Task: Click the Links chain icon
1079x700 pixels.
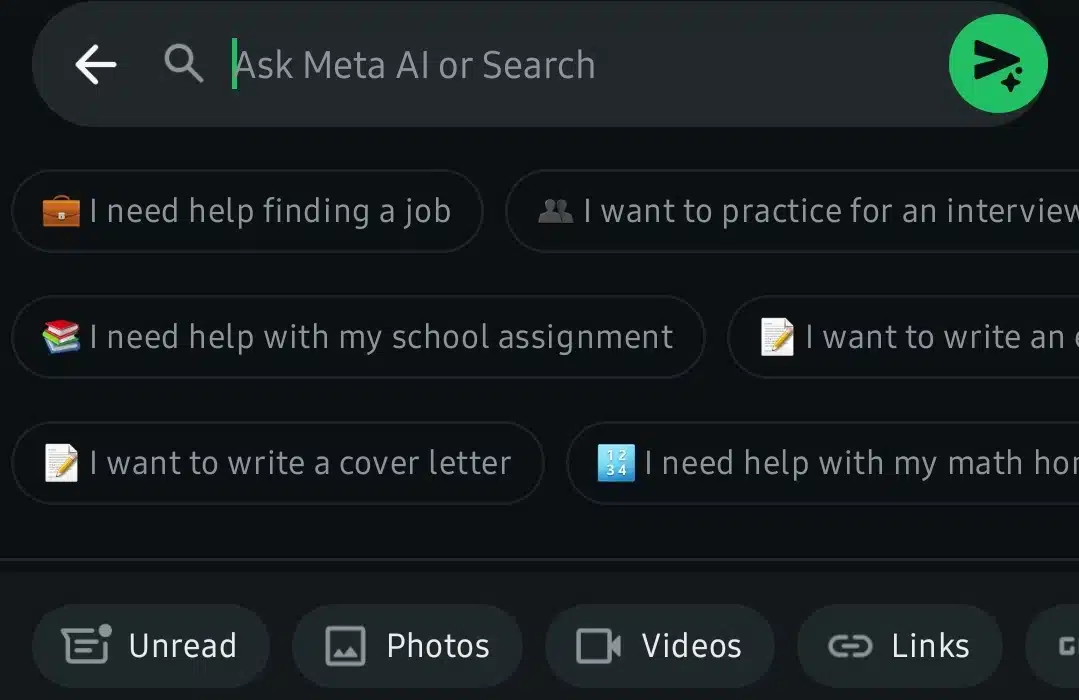Action: [x=850, y=646]
